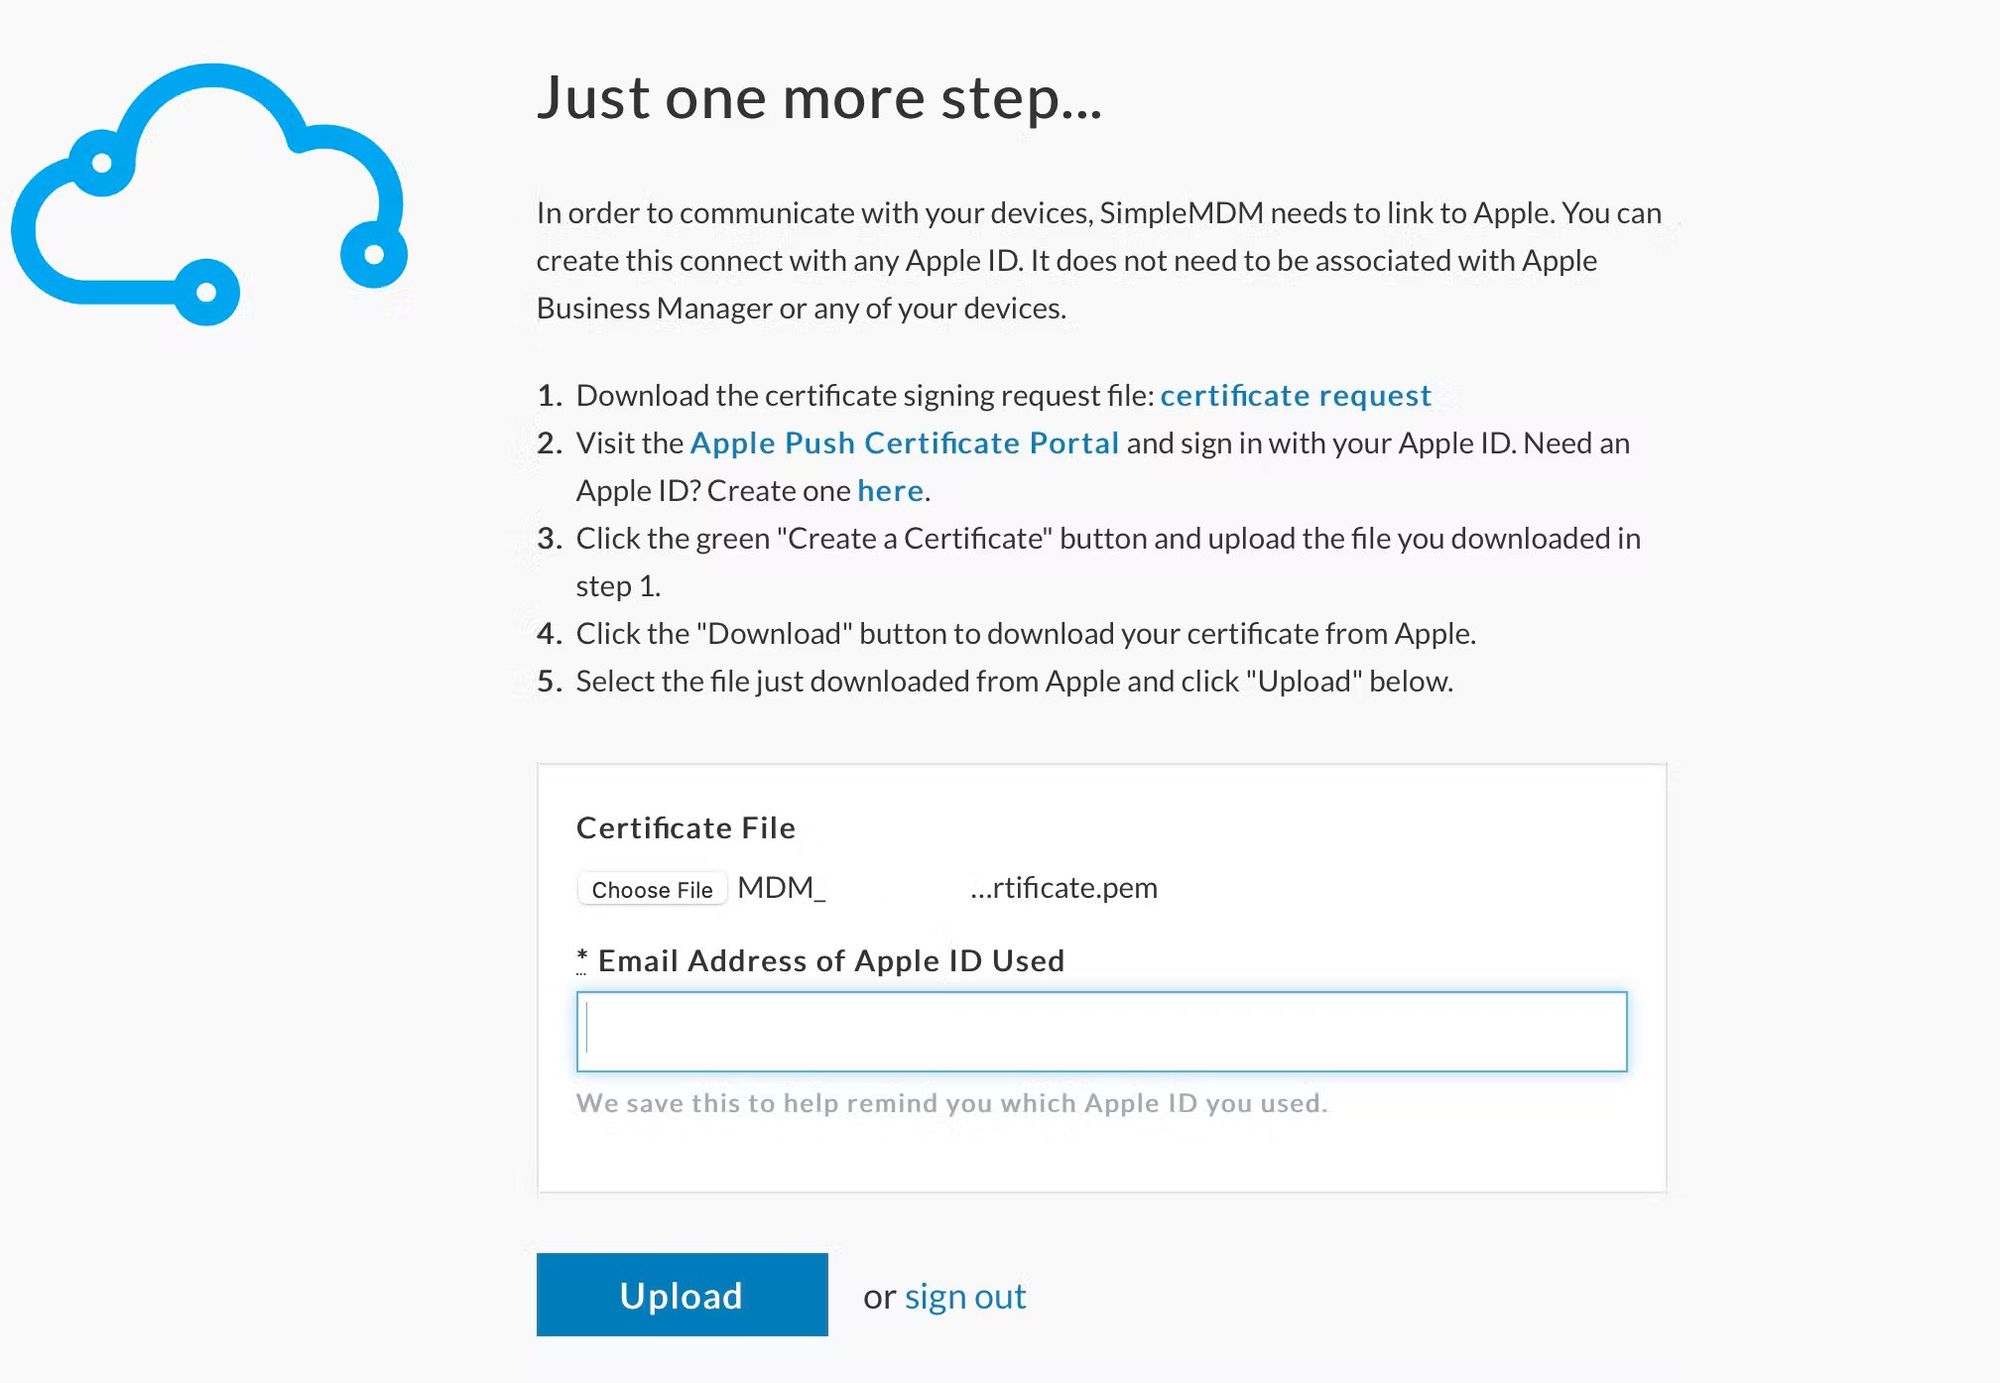Click the 'here' link to create Apple ID

pyautogui.click(x=890, y=491)
